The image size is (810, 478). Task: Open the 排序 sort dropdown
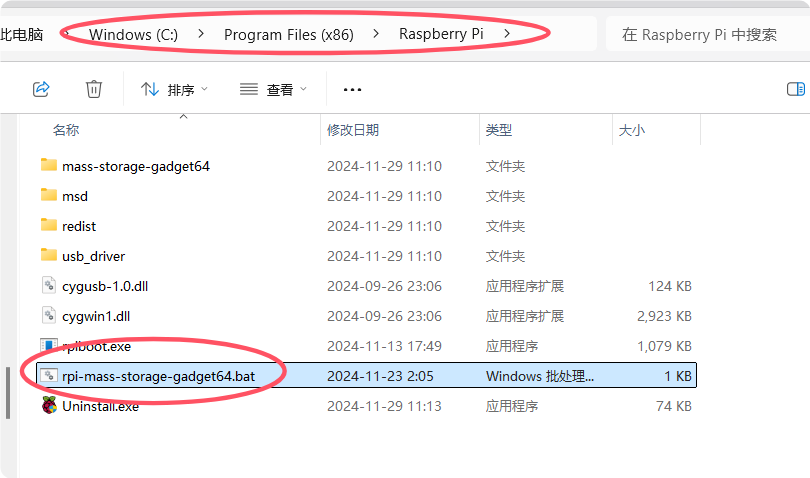tap(175, 90)
